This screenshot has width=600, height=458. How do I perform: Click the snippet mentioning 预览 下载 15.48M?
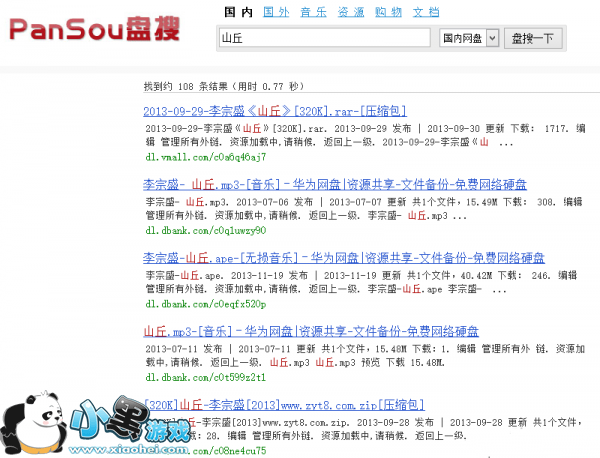(x=365, y=356)
